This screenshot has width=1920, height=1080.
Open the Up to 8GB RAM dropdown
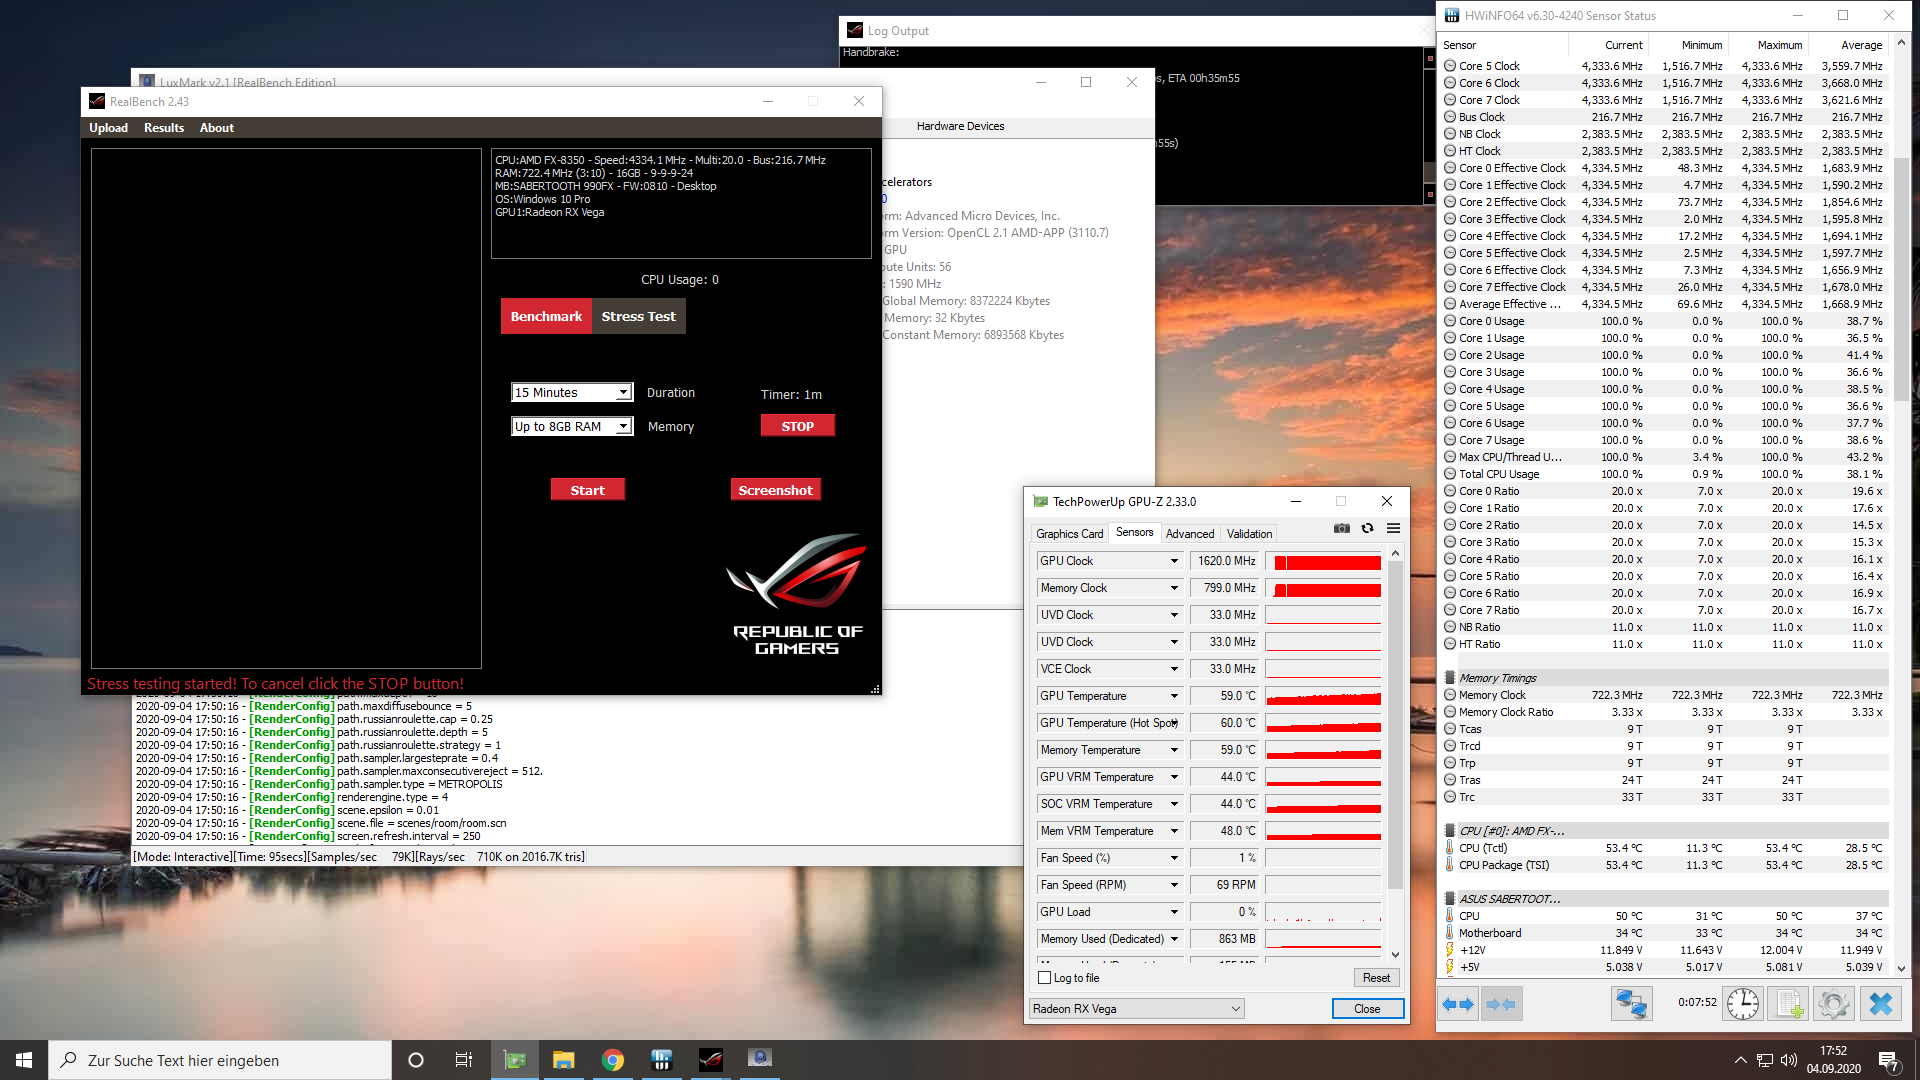point(623,427)
